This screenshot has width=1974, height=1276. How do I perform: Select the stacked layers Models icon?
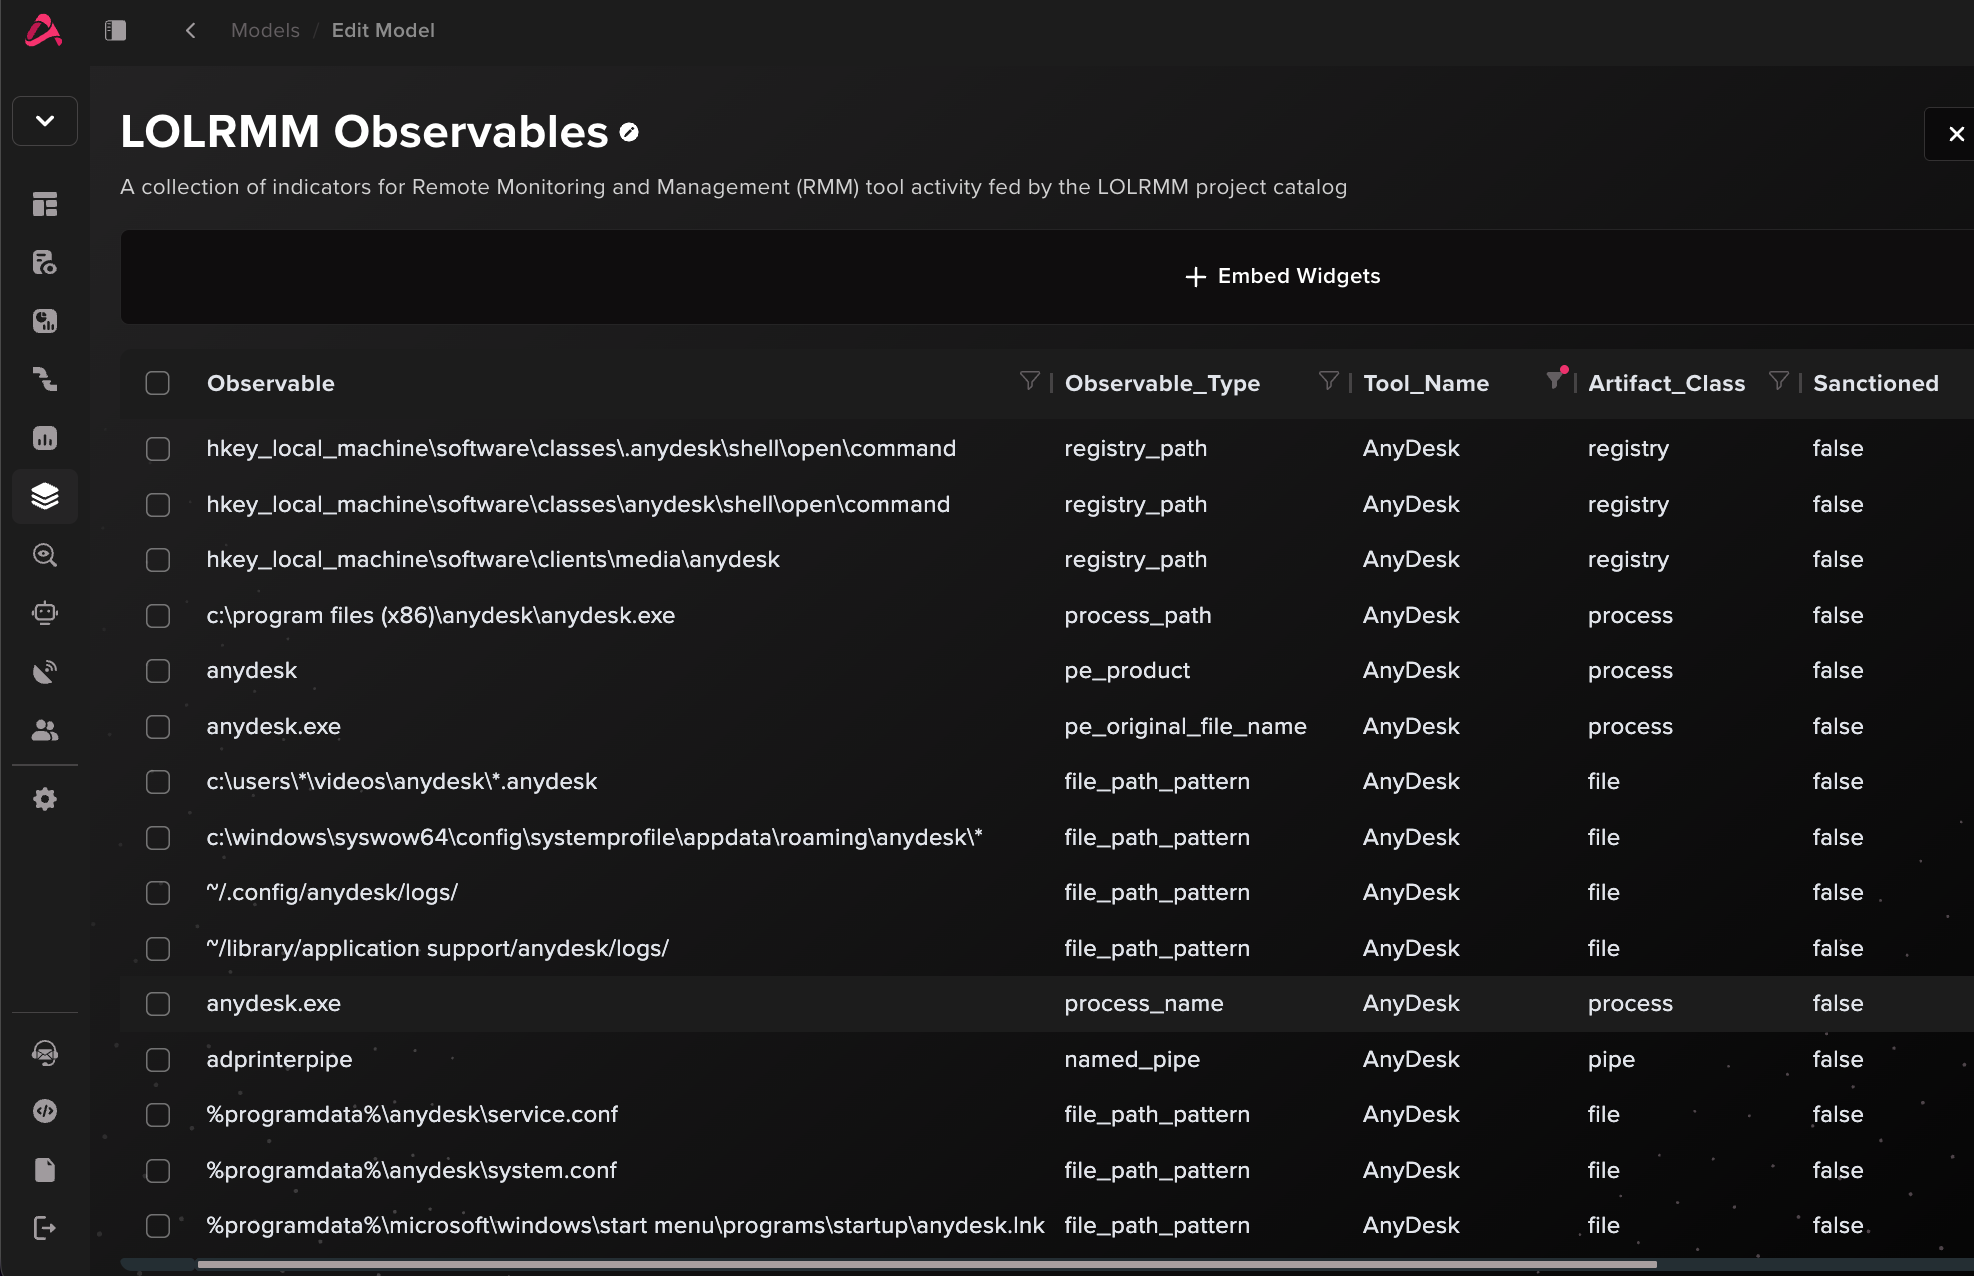pos(45,496)
